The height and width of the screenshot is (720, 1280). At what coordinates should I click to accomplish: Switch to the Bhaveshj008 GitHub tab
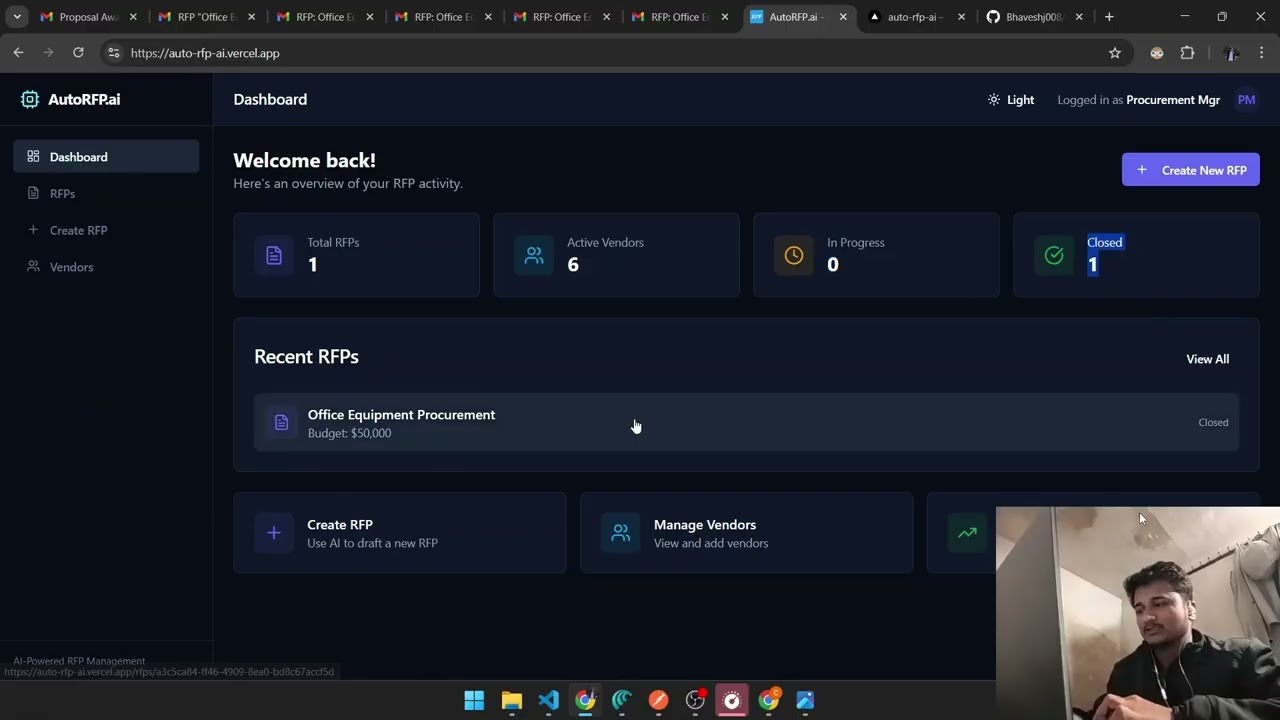pos(1034,17)
